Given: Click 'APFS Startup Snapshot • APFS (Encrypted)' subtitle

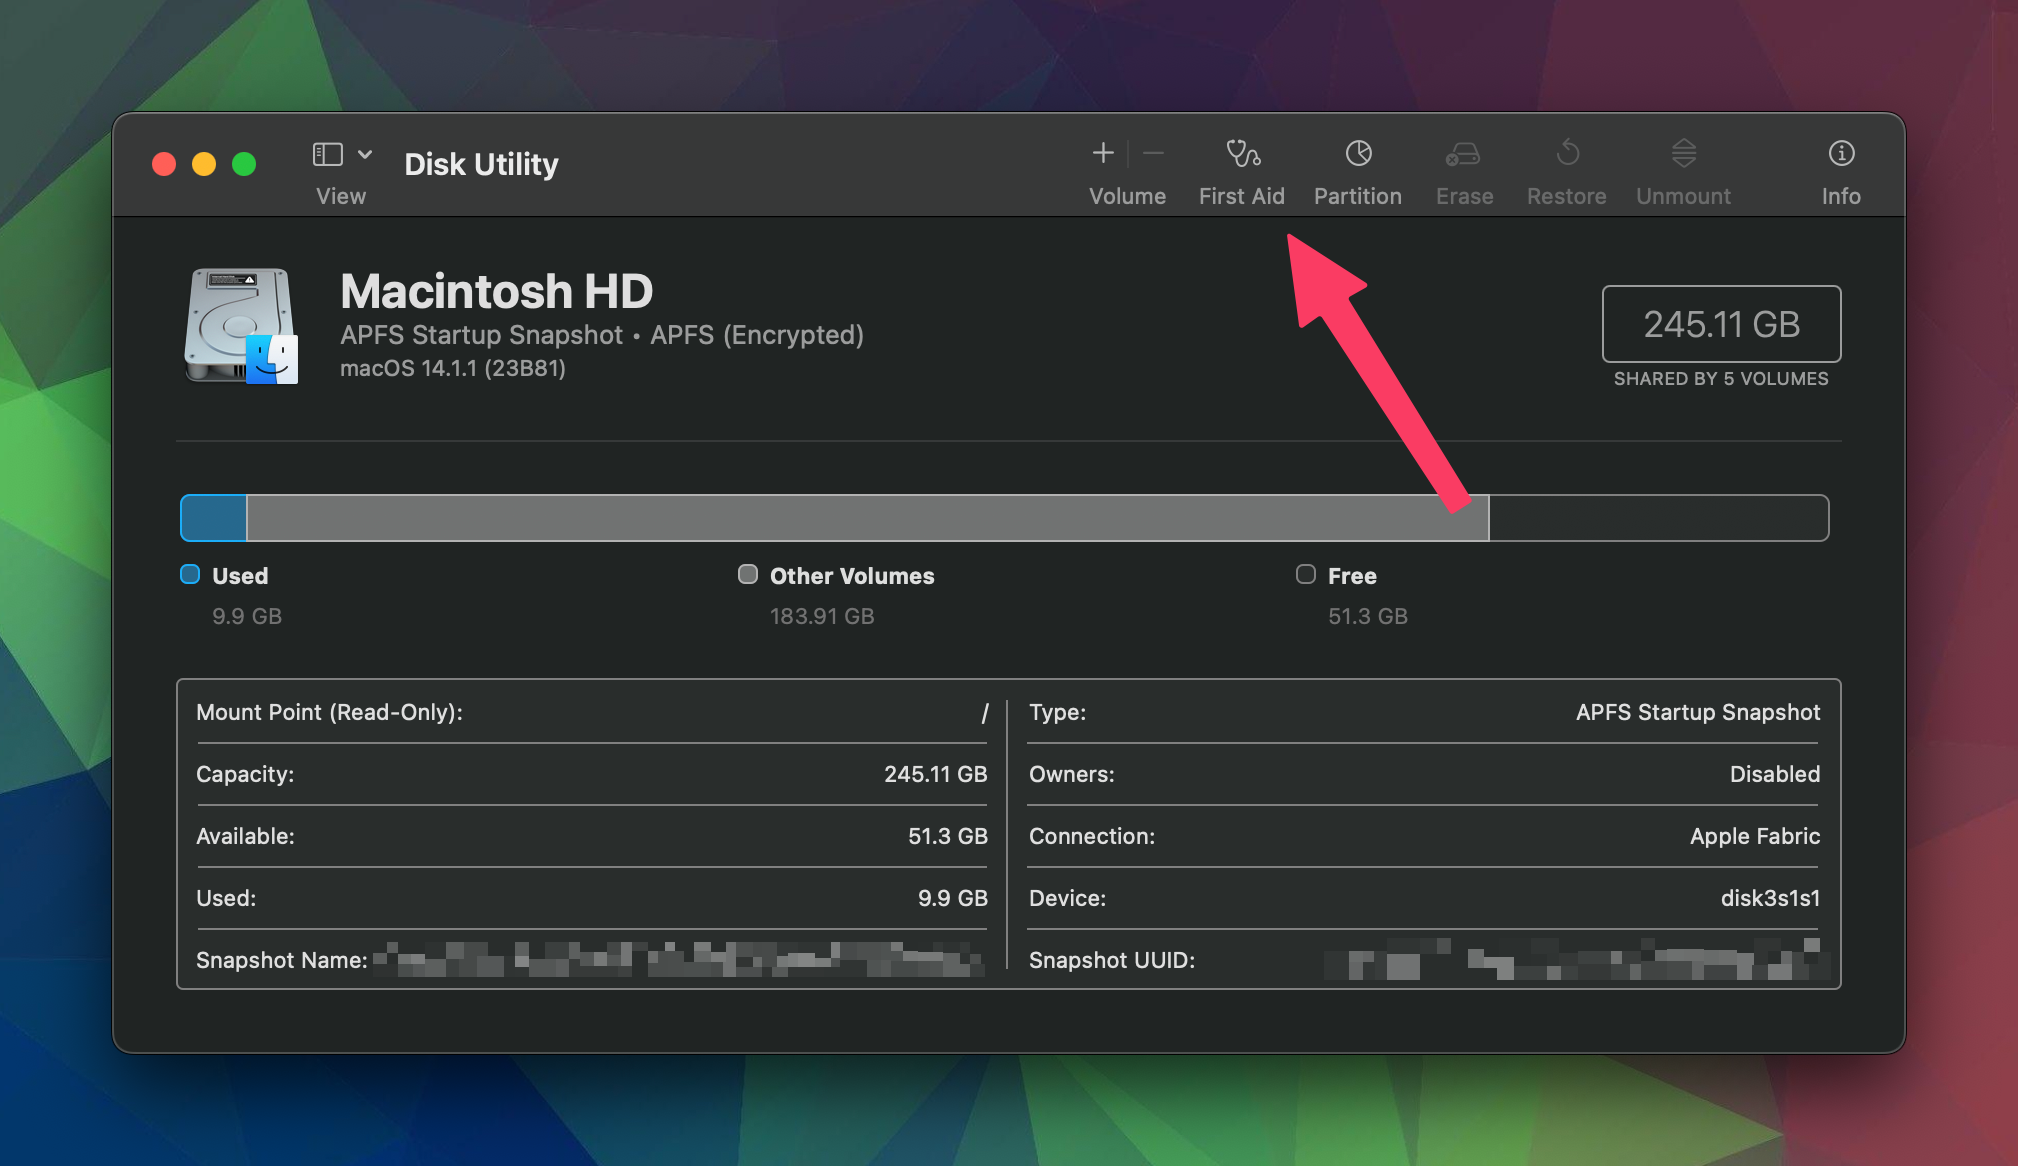Looking at the screenshot, I should tap(602, 335).
